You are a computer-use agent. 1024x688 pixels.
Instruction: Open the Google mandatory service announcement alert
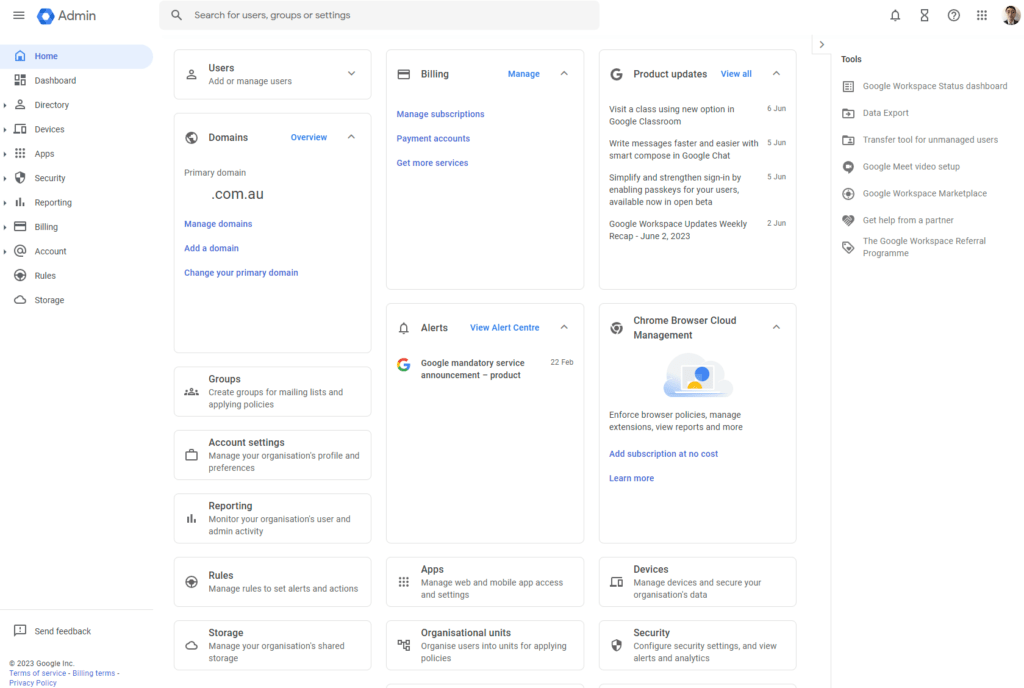(485, 369)
